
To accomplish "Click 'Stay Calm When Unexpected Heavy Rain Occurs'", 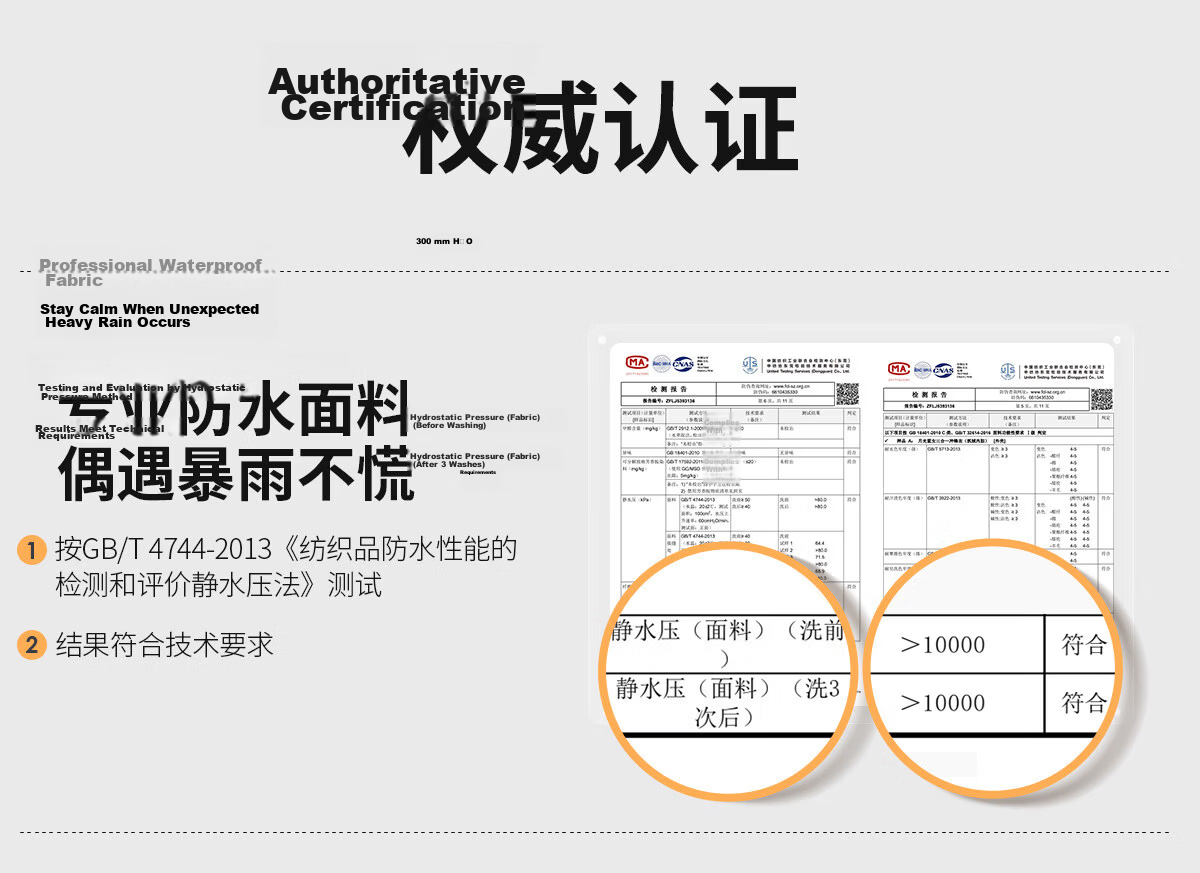I will point(150,316).
